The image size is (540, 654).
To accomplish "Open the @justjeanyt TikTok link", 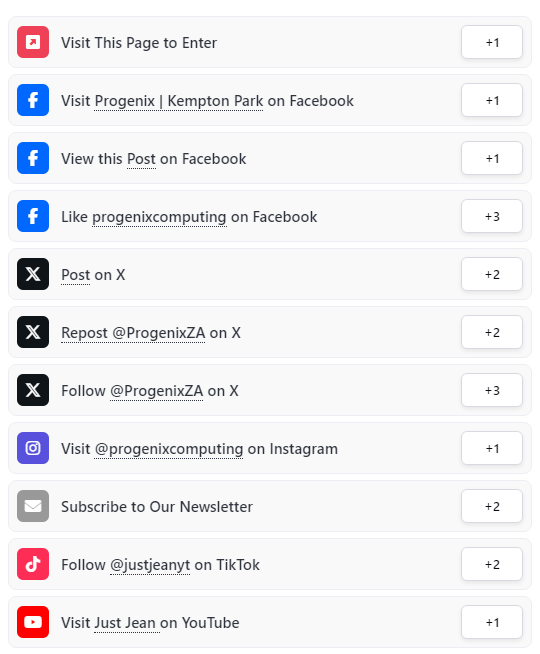I will (150, 565).
